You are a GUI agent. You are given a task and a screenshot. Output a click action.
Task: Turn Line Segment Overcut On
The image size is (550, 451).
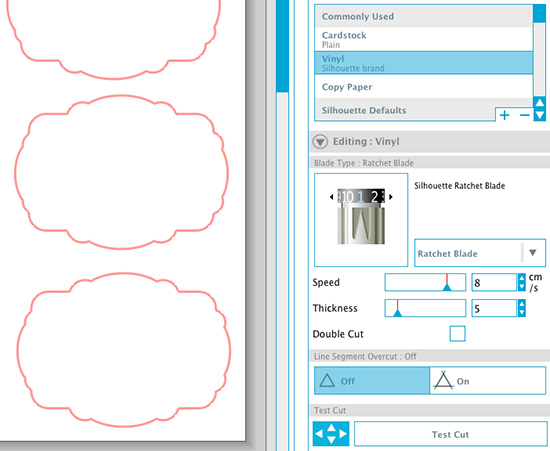(487, 381)
